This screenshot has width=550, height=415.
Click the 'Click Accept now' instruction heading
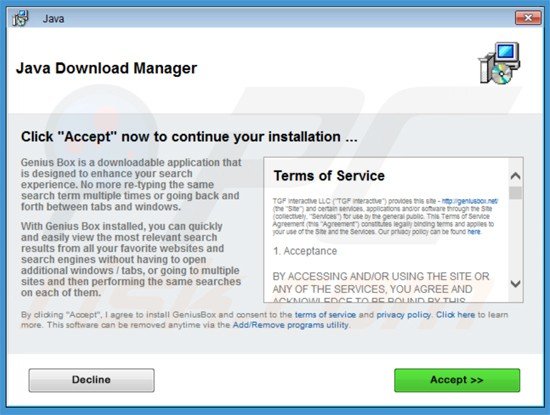click(189, 137)
